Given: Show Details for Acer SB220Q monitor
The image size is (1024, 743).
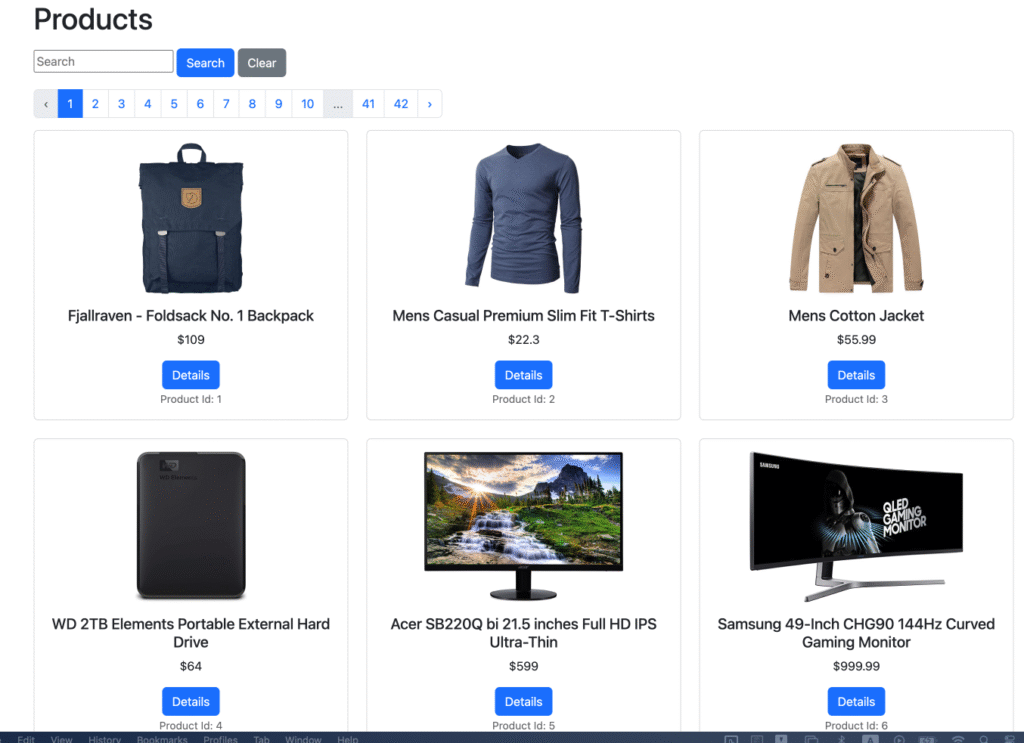Looking at the screenshot, I should (x=523, y=702).
